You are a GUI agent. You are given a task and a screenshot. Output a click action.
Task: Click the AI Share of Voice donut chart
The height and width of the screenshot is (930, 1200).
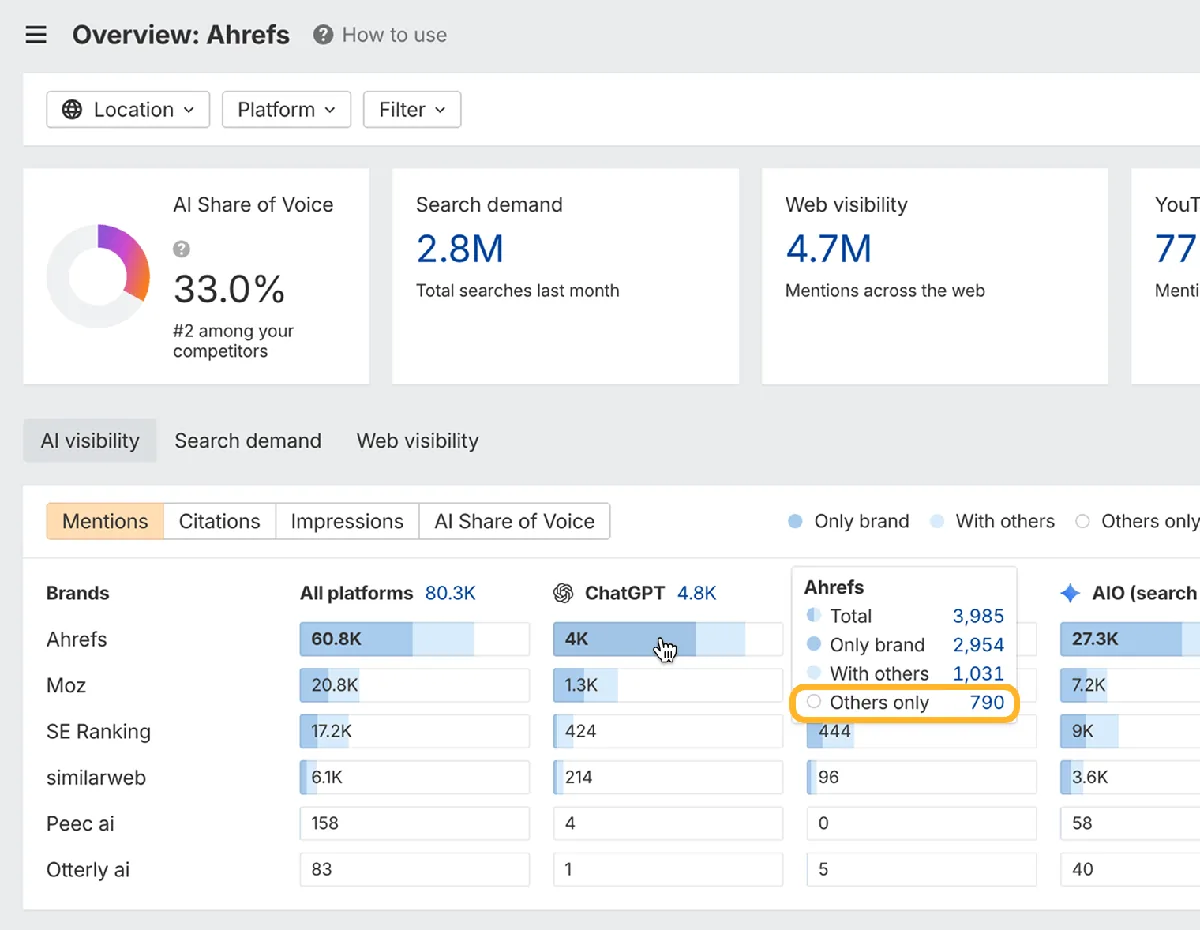(x=98, y=276)
